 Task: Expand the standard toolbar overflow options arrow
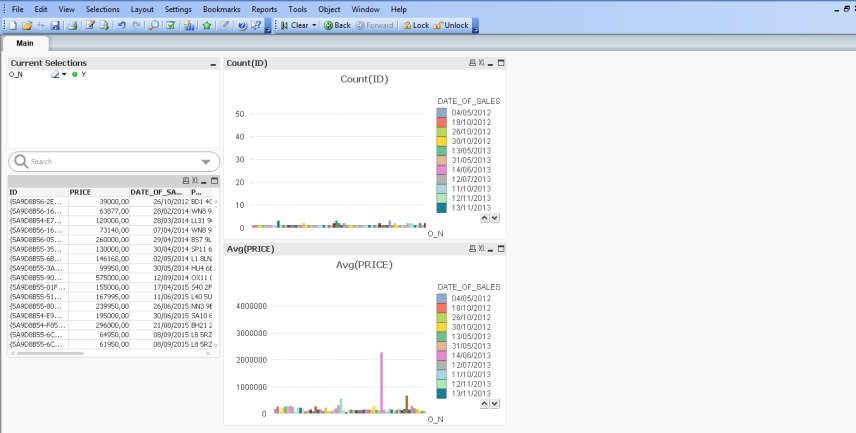click(x=268, y=26)
